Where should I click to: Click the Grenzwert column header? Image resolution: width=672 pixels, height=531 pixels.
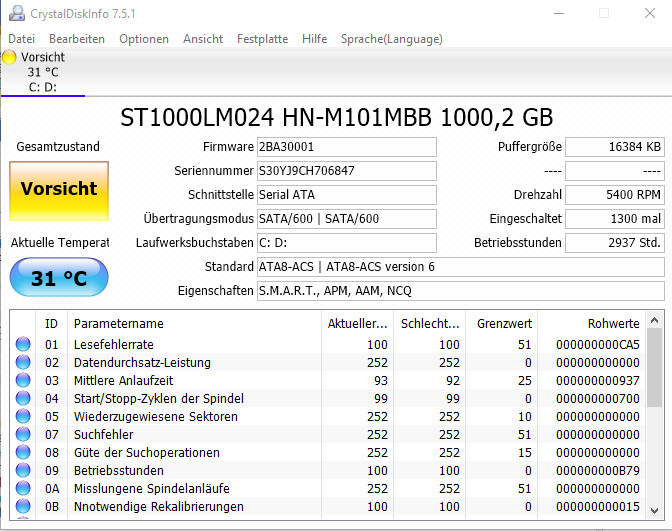(501, 324)
